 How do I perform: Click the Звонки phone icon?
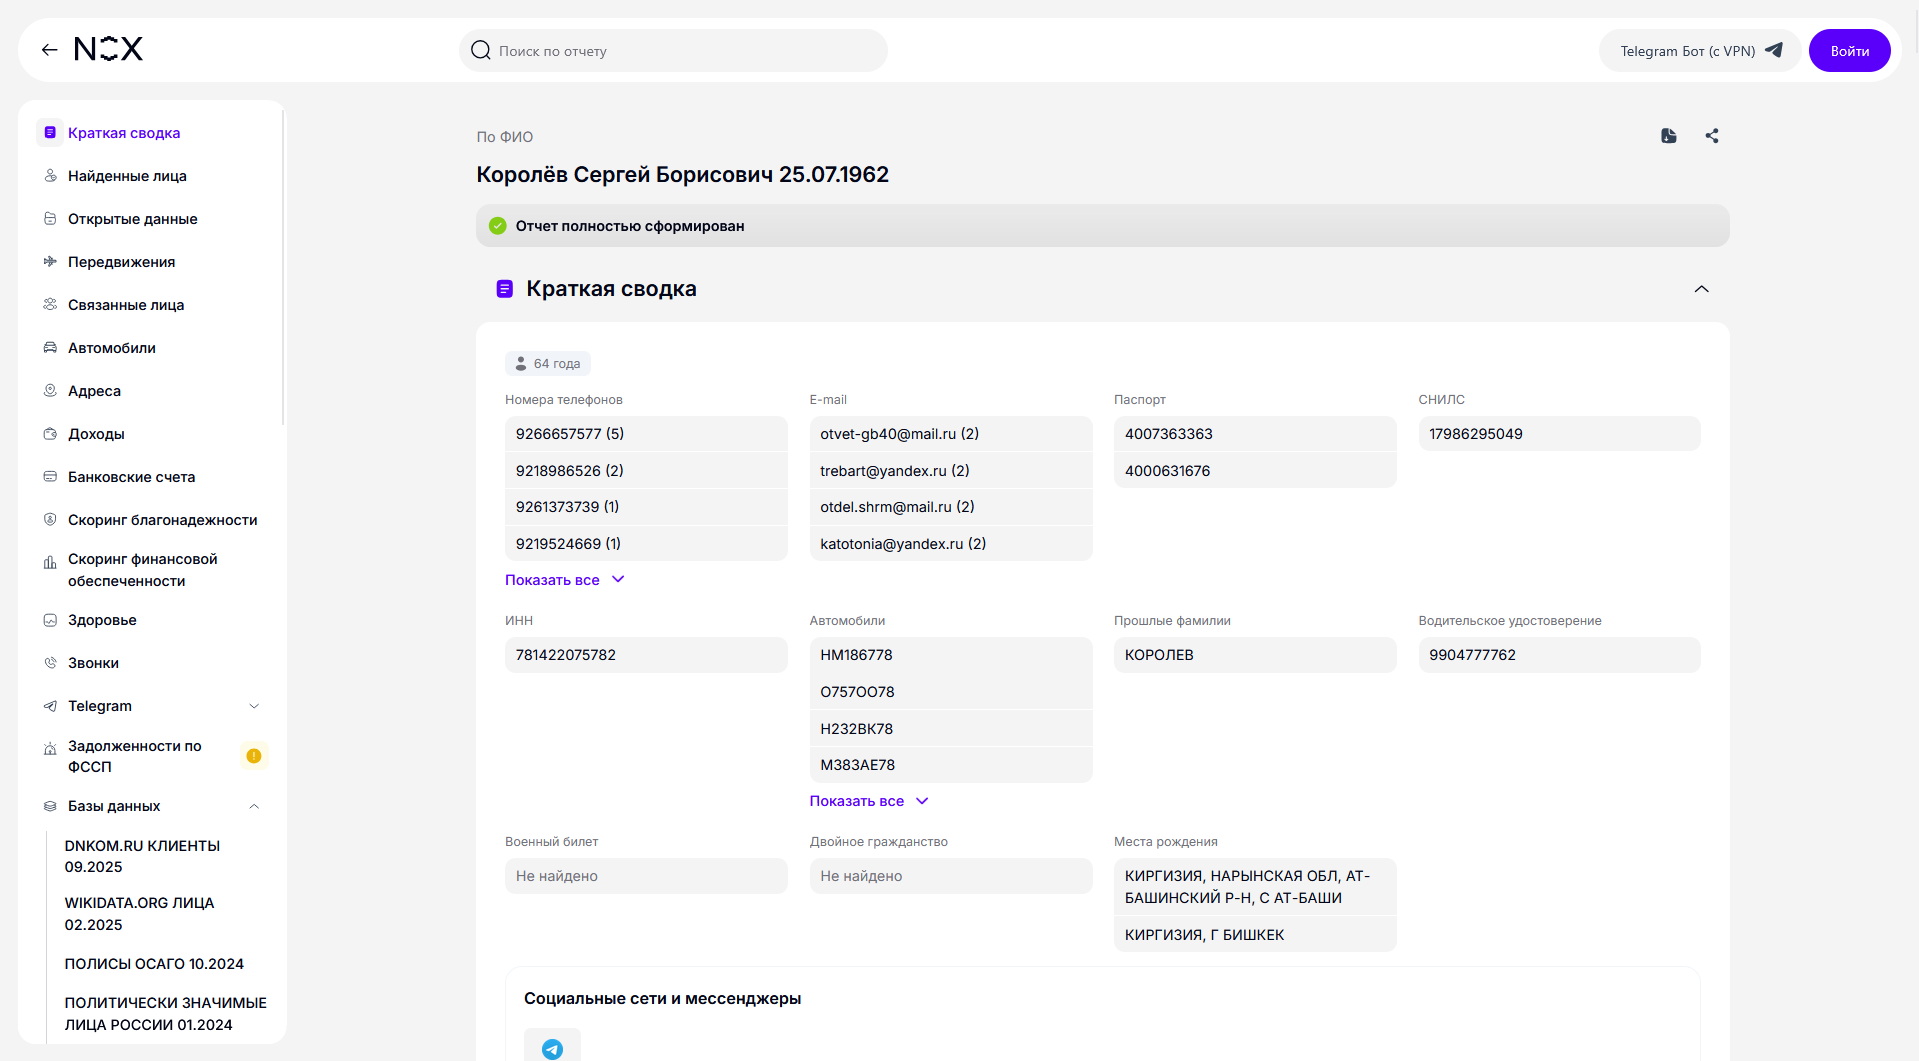pos(50,663)
